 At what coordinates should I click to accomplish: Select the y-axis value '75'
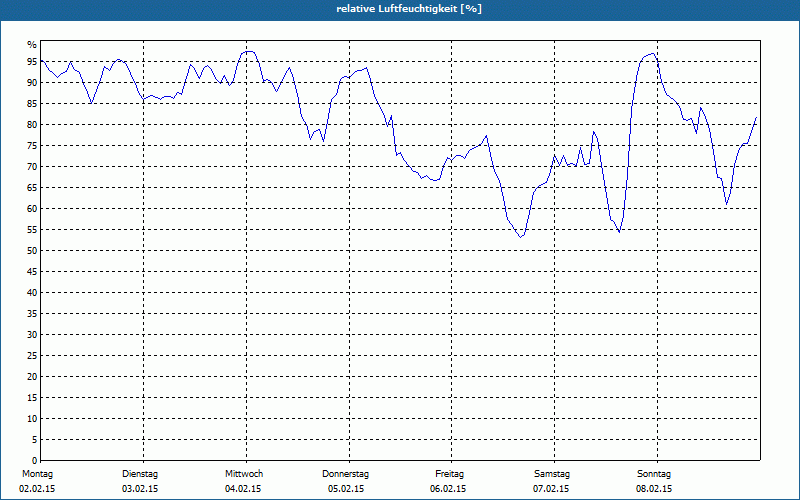coord(32,145)
